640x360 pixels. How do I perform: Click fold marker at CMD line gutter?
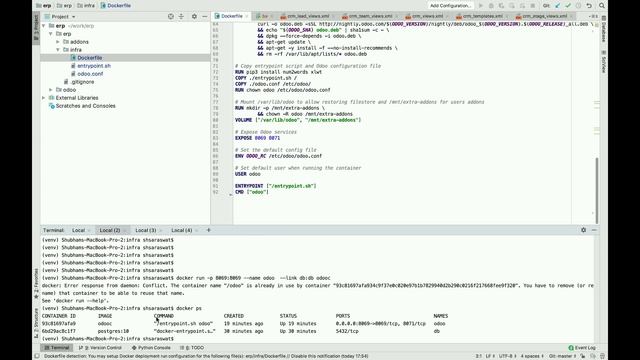coord(231,194)
